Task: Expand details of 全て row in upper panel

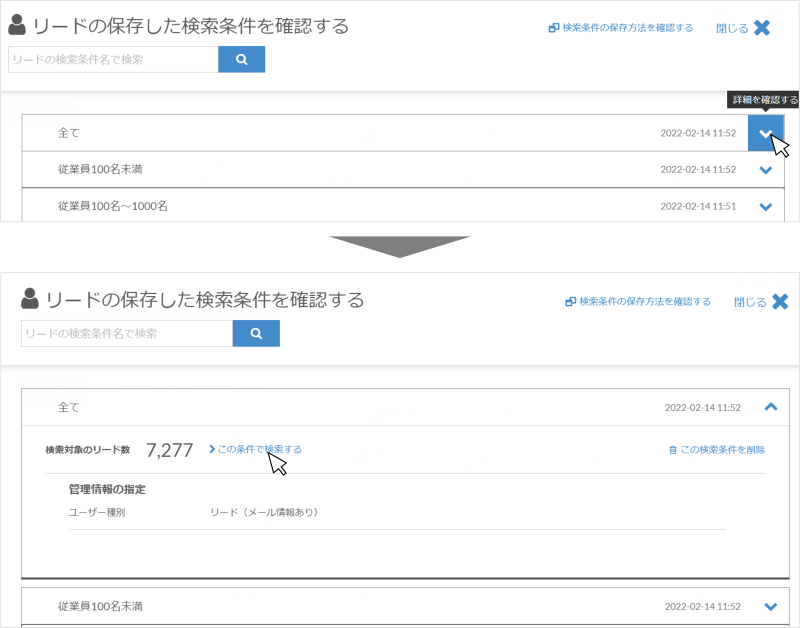Action: tap(766, 133)
